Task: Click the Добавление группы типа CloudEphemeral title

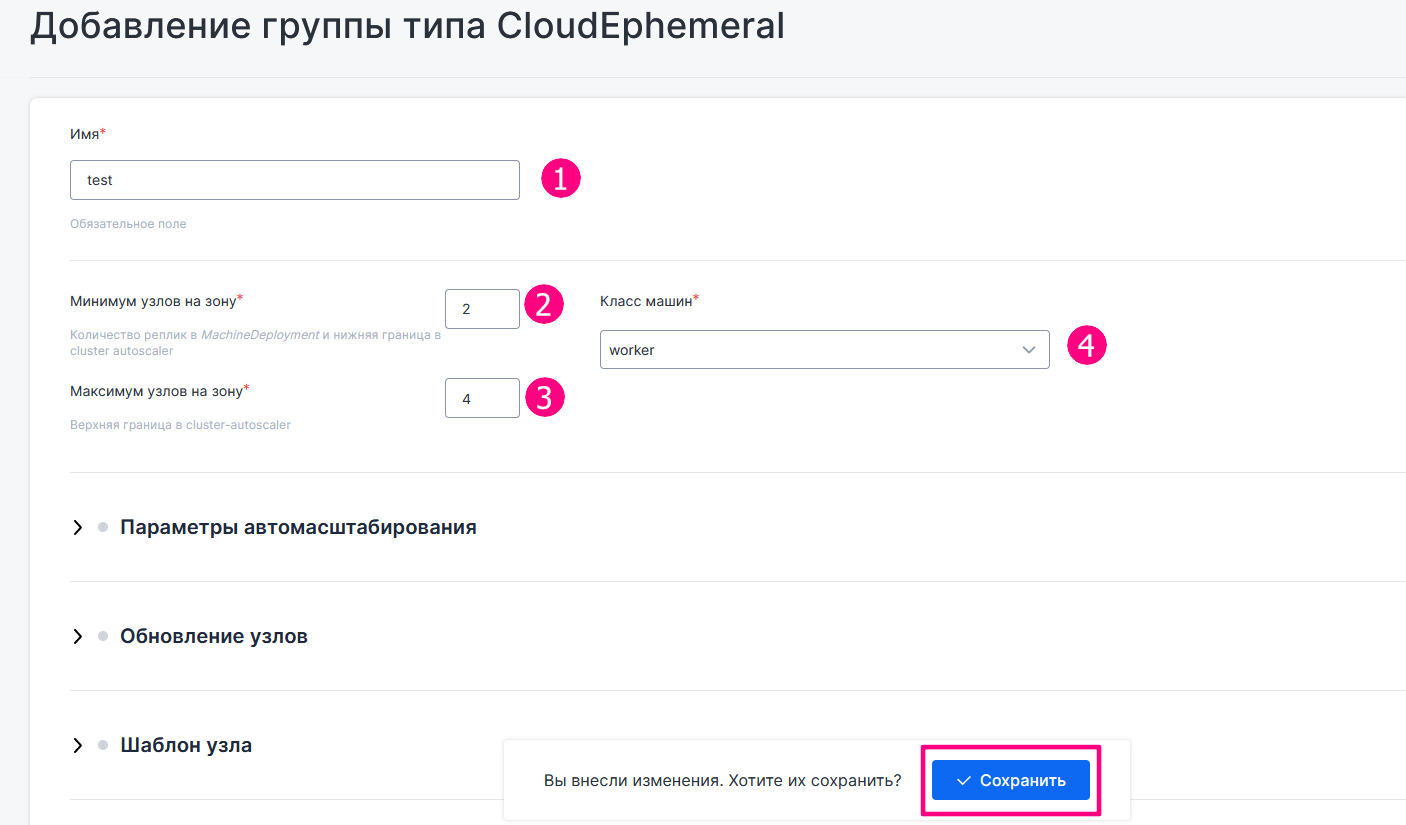Action: (x=407, y=27)
